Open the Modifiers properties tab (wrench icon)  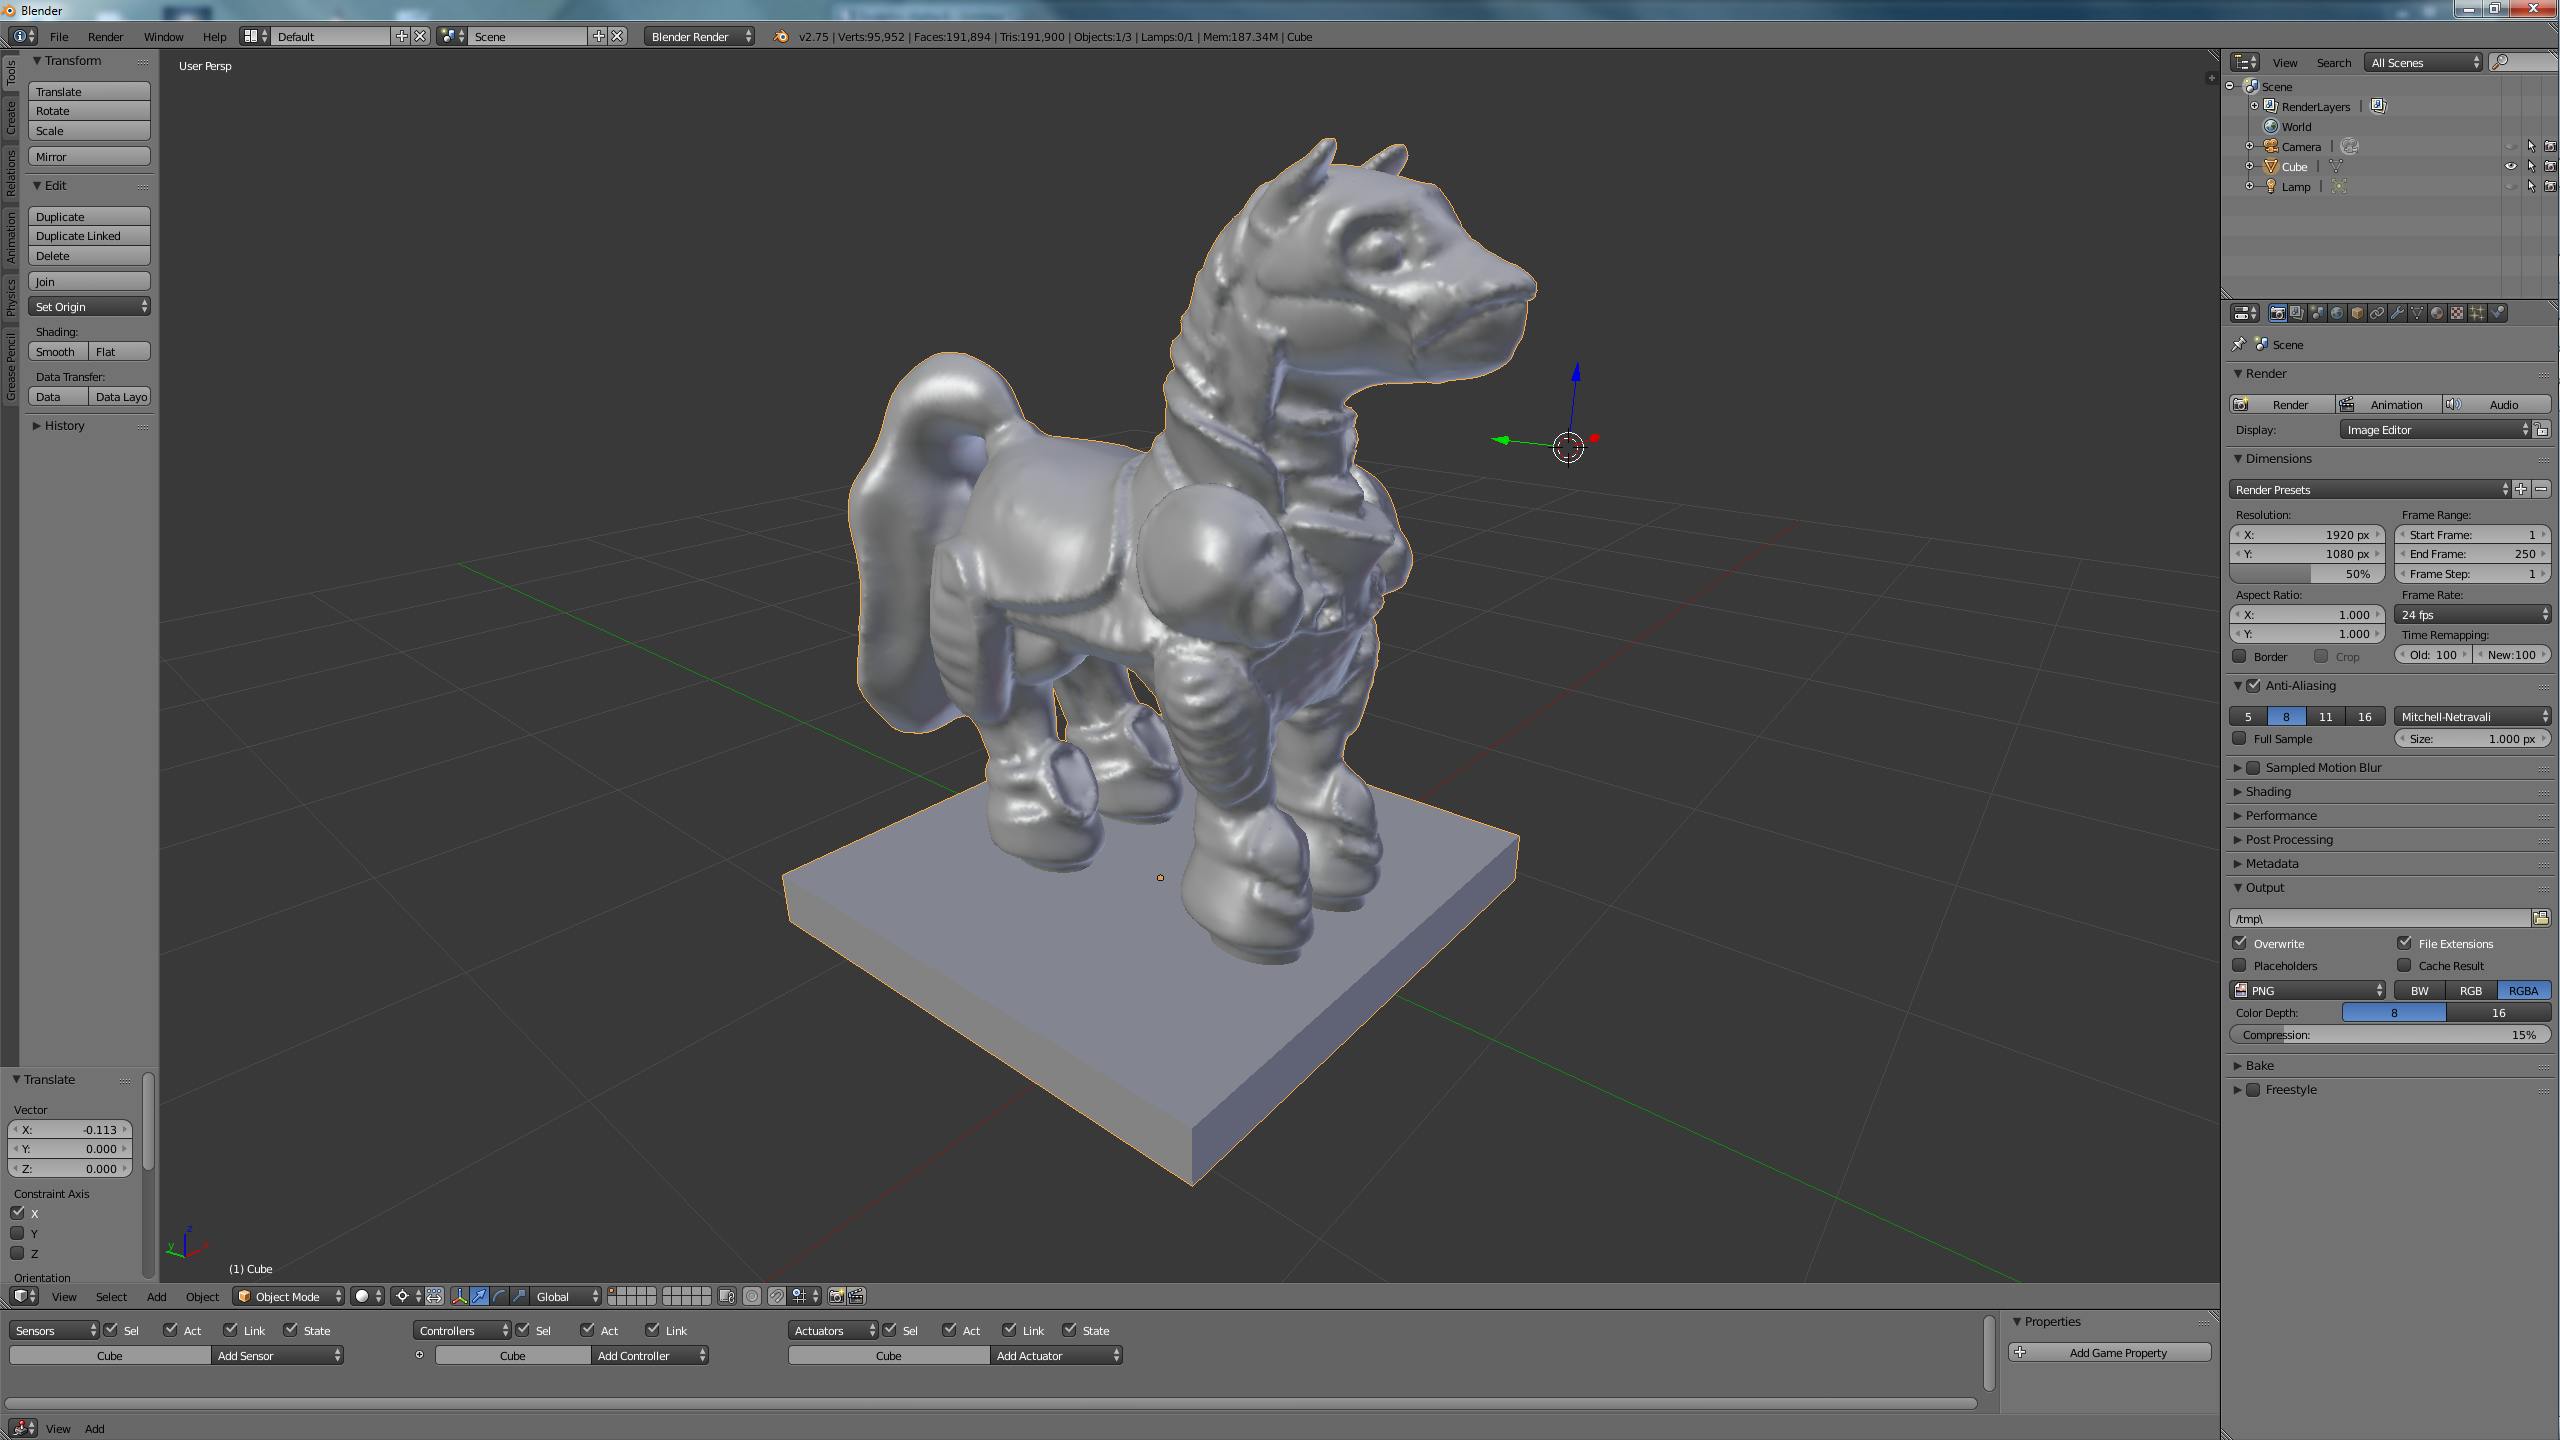(x=2397, y=313)
